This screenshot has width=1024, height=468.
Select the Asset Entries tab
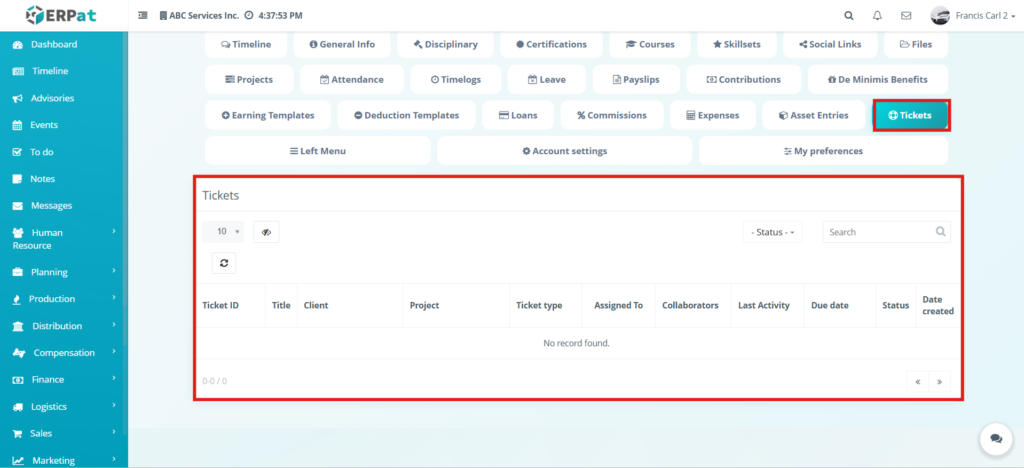(x=812, y=115)
